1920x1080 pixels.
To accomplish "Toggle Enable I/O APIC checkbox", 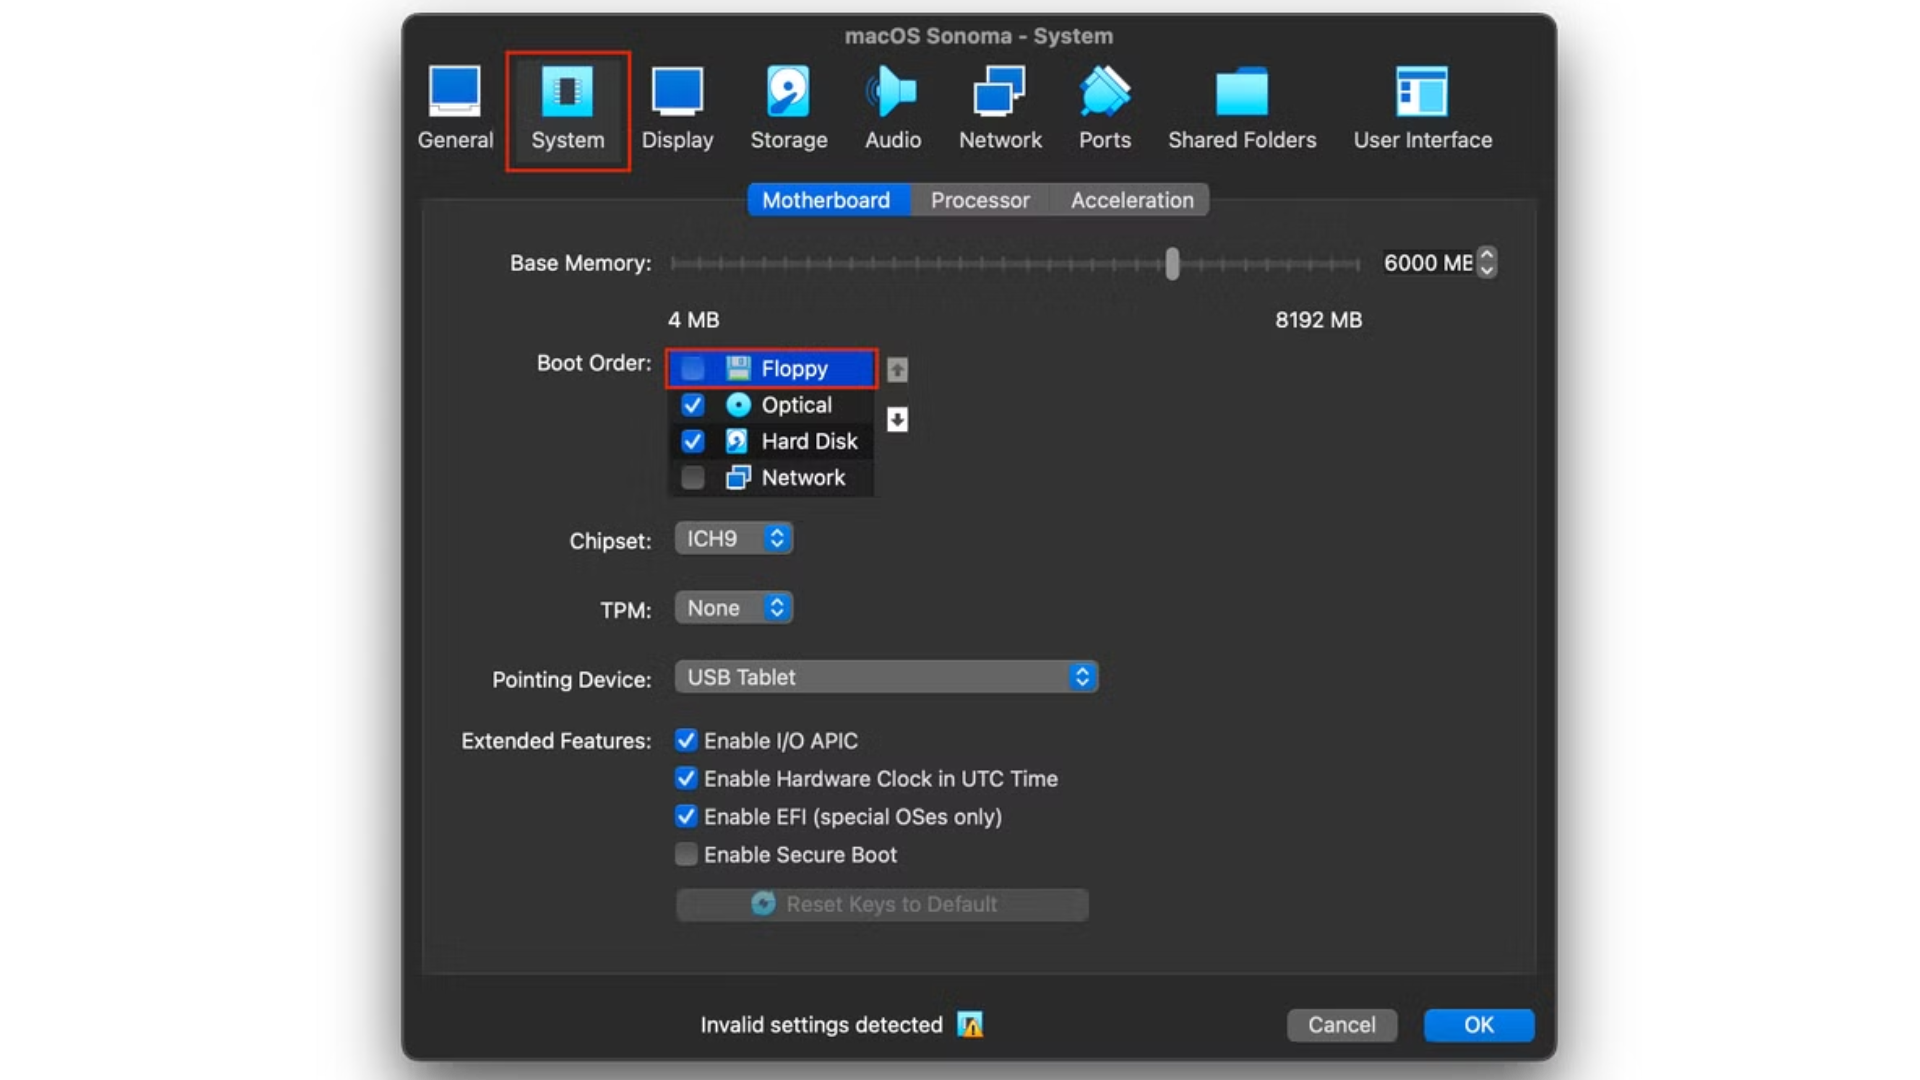I will (x=686, y=740).
